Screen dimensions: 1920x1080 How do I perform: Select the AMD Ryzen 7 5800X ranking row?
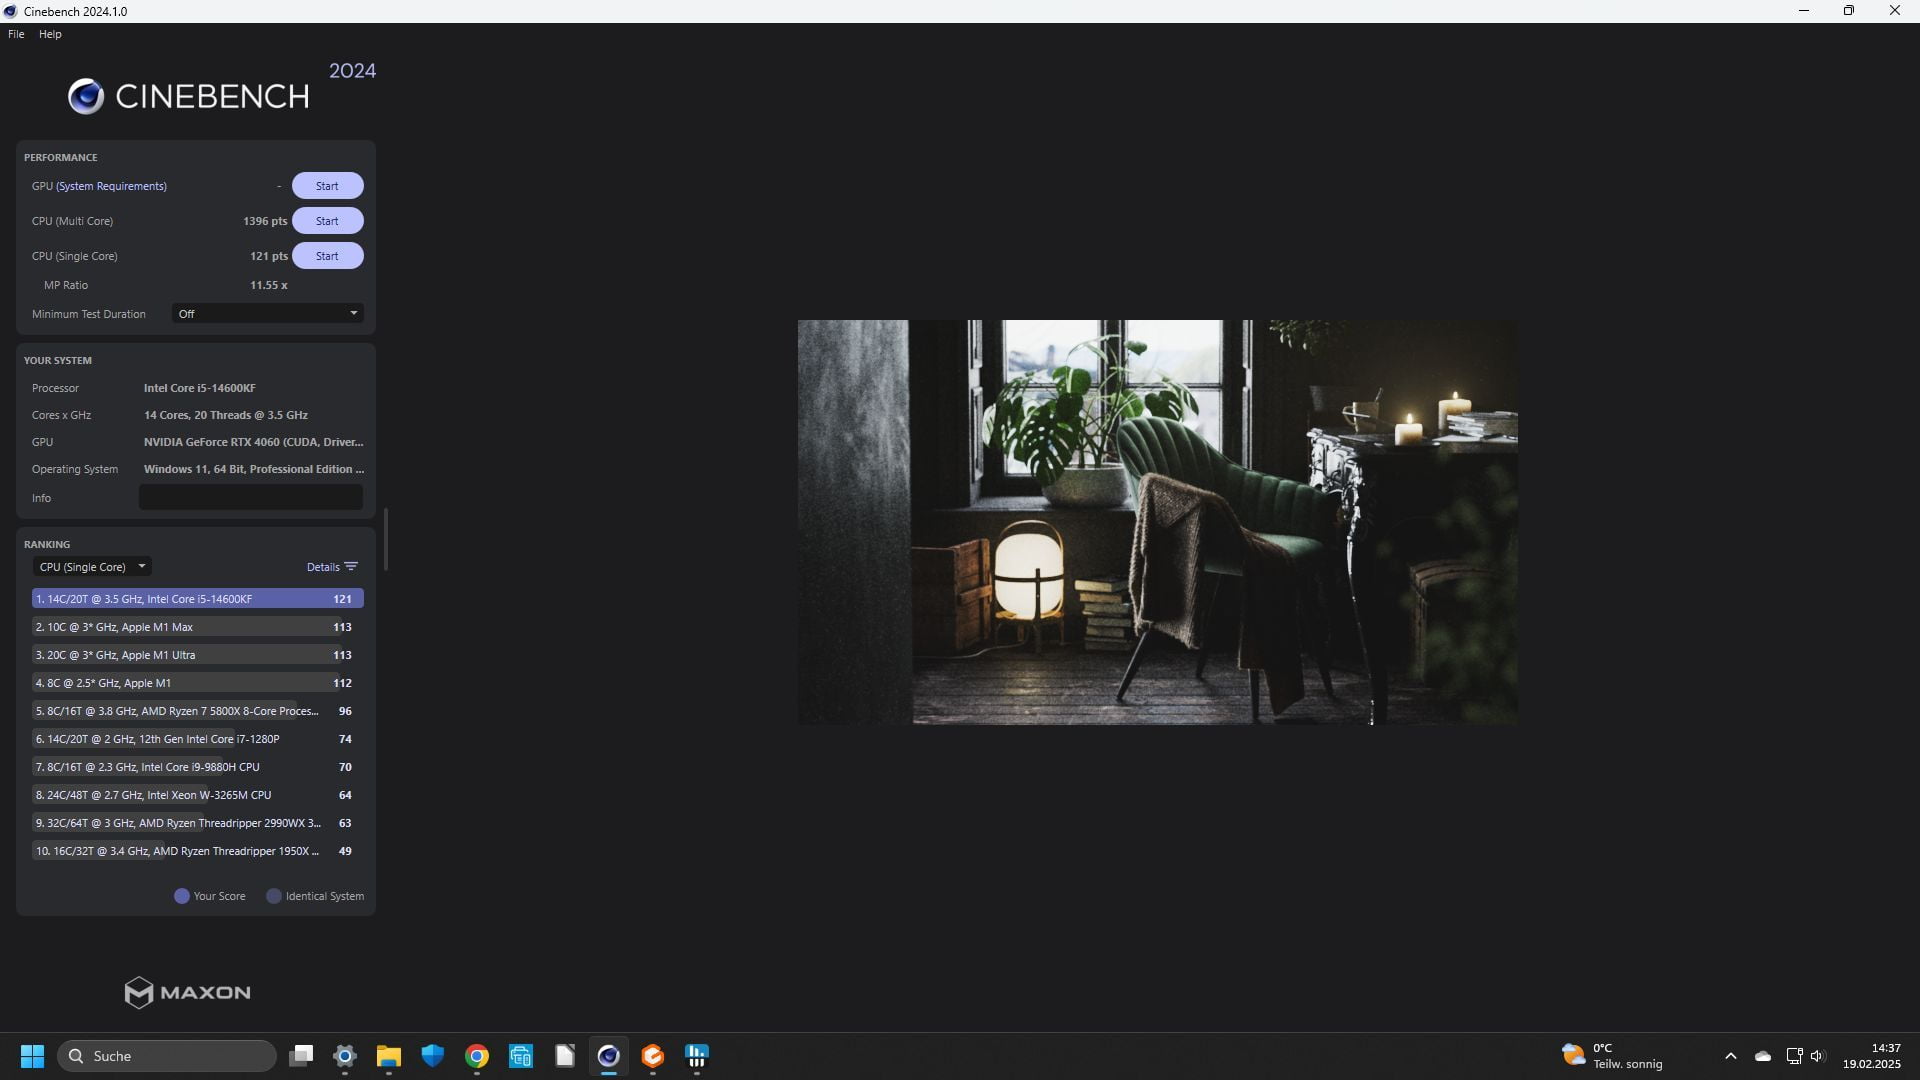(197, 711)
